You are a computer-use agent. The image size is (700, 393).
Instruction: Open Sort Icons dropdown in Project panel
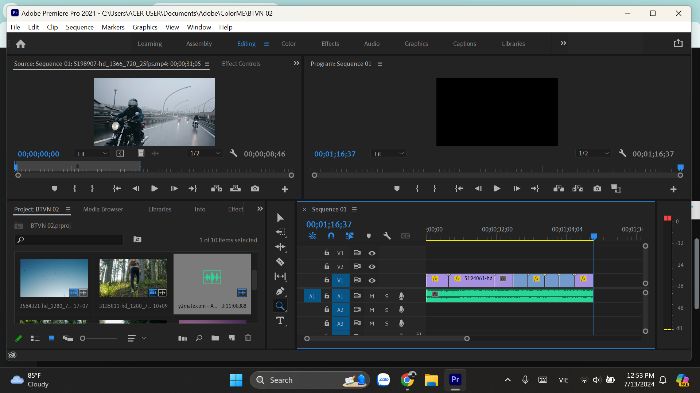click(x=137, y=339)
